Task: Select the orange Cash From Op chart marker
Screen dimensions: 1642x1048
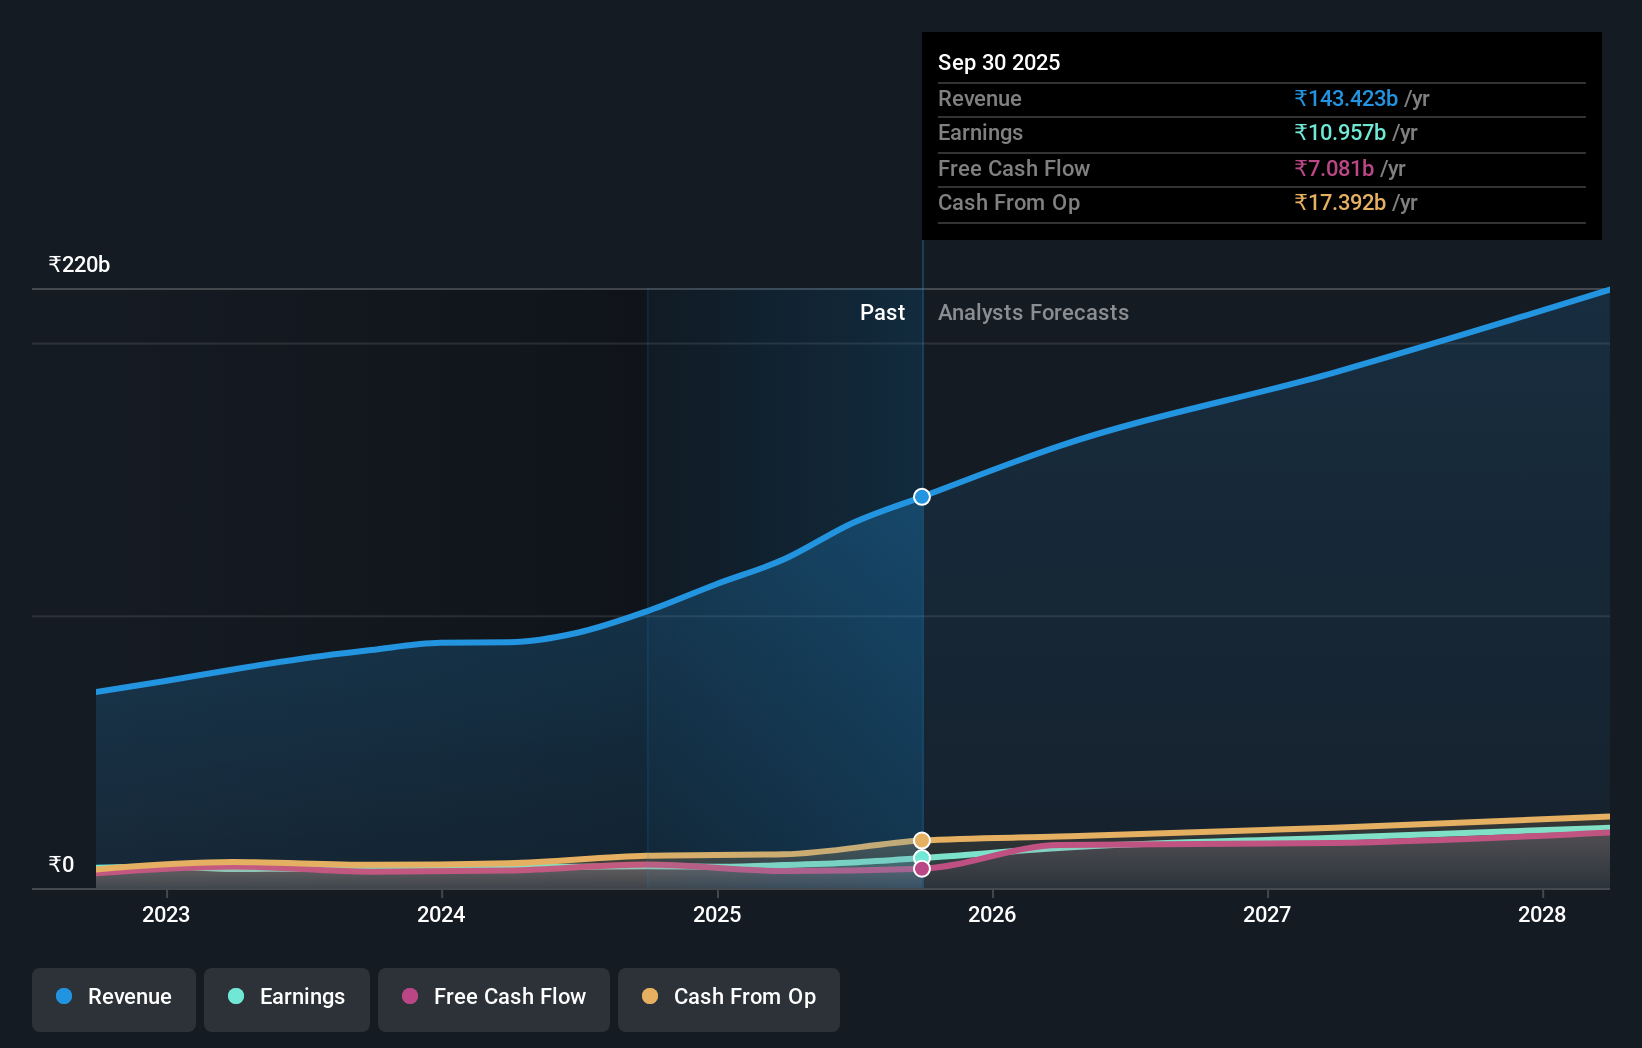Action: 921,839
